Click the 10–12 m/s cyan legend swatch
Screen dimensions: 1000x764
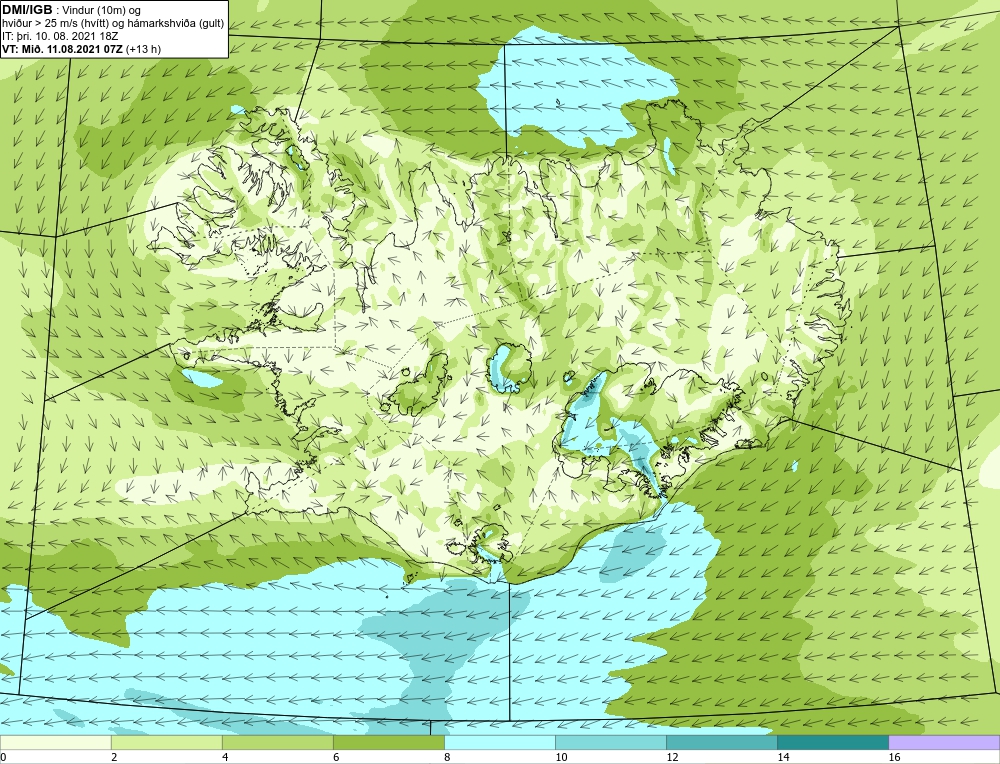coord(610,742)
